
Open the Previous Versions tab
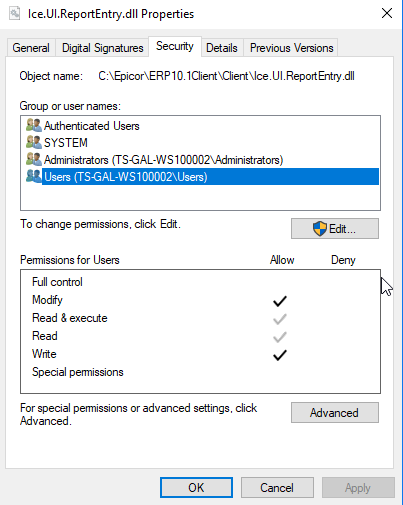point(291,48)
